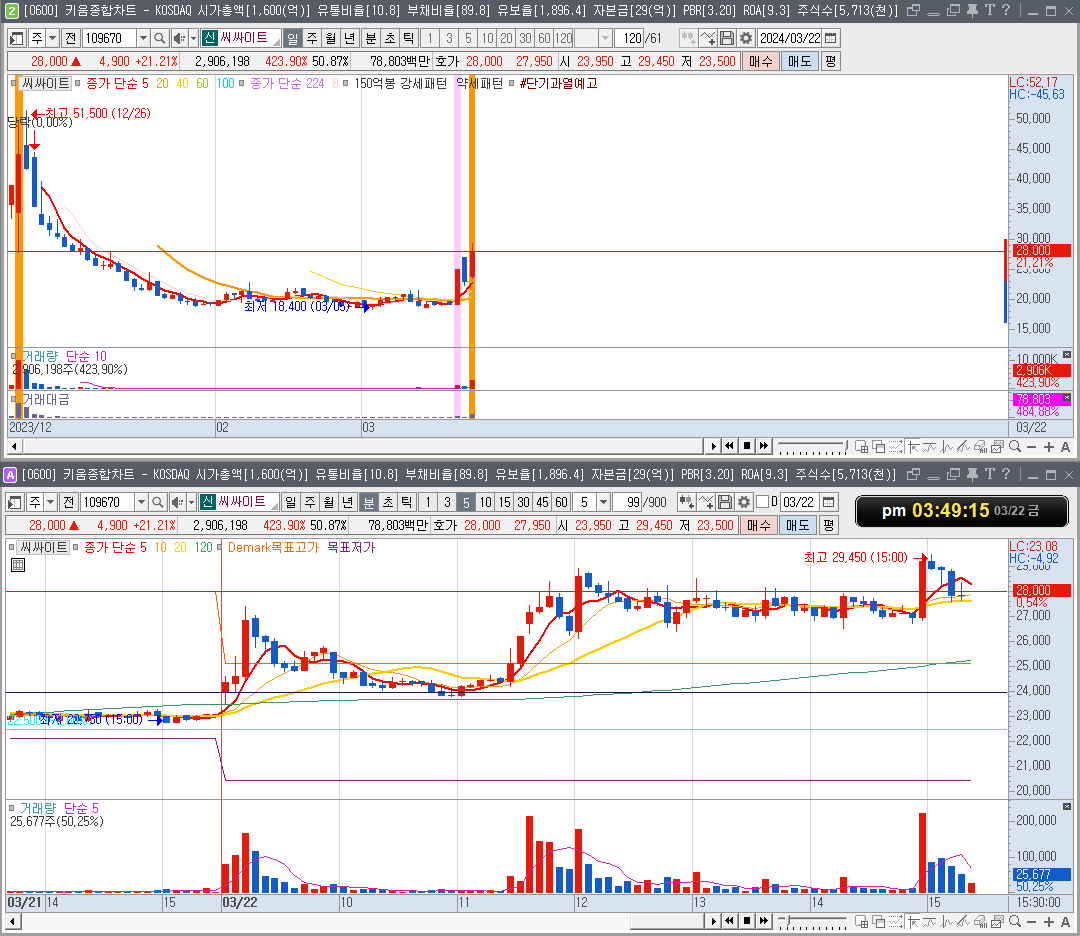Screen dimensions: 1080x936
Task: Open period value dropdown in top chart toolbar
Action: click(x=605, y=38)
